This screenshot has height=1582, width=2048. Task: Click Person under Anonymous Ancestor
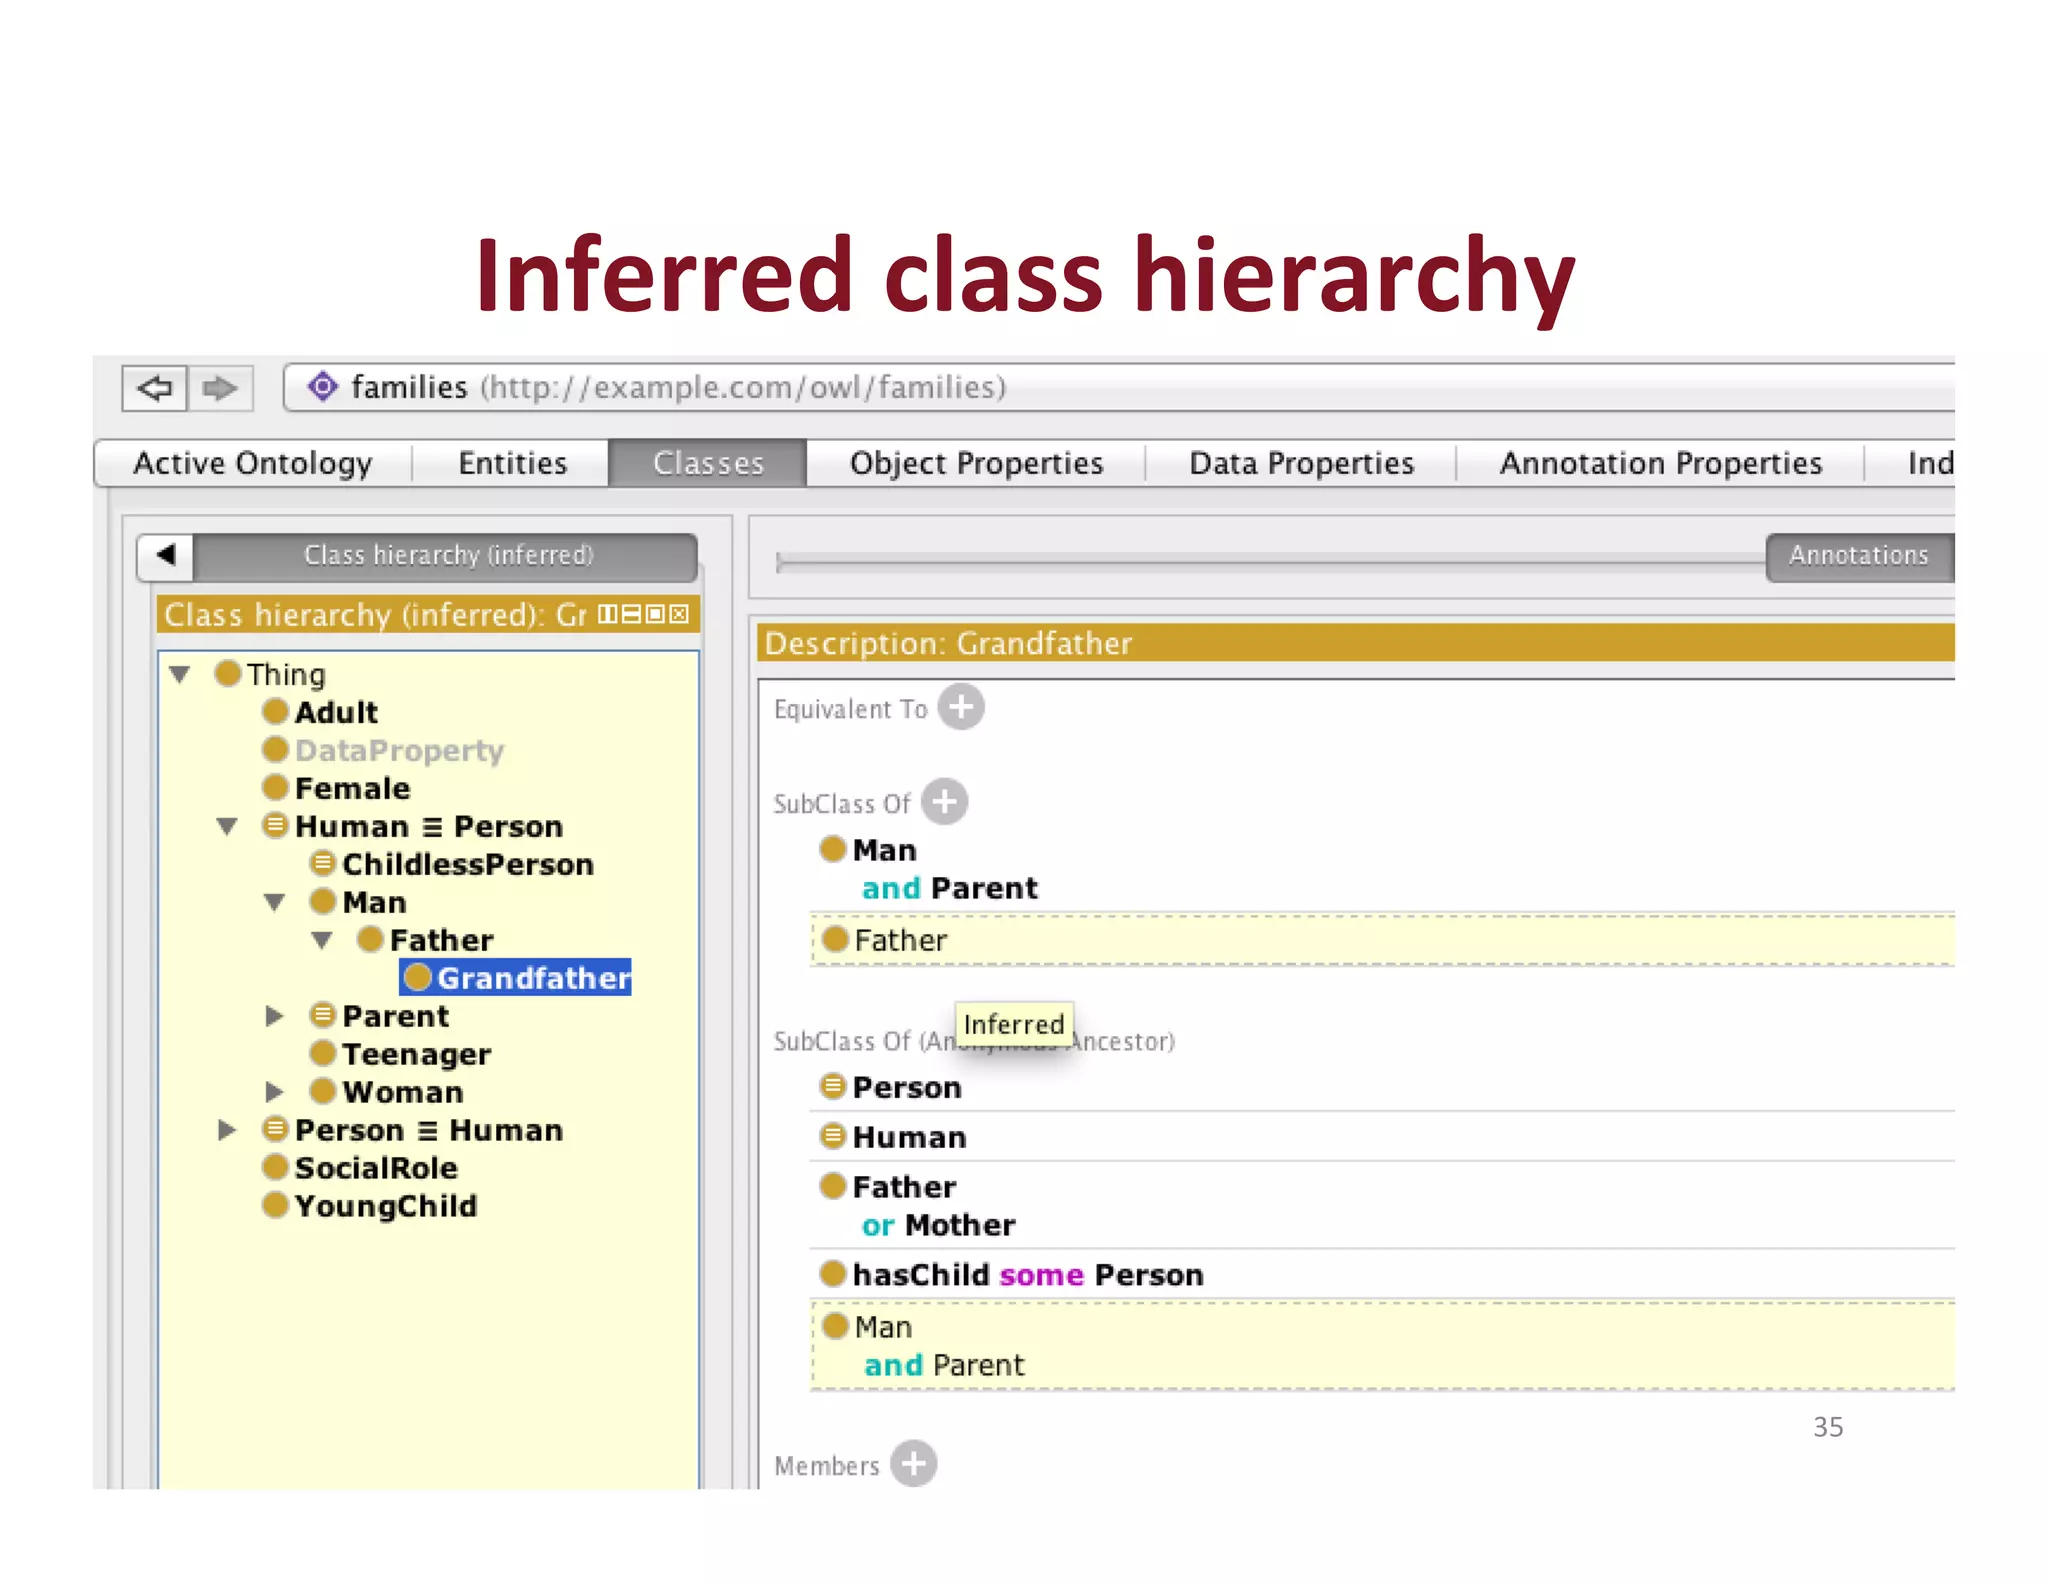coord(906,1087)
